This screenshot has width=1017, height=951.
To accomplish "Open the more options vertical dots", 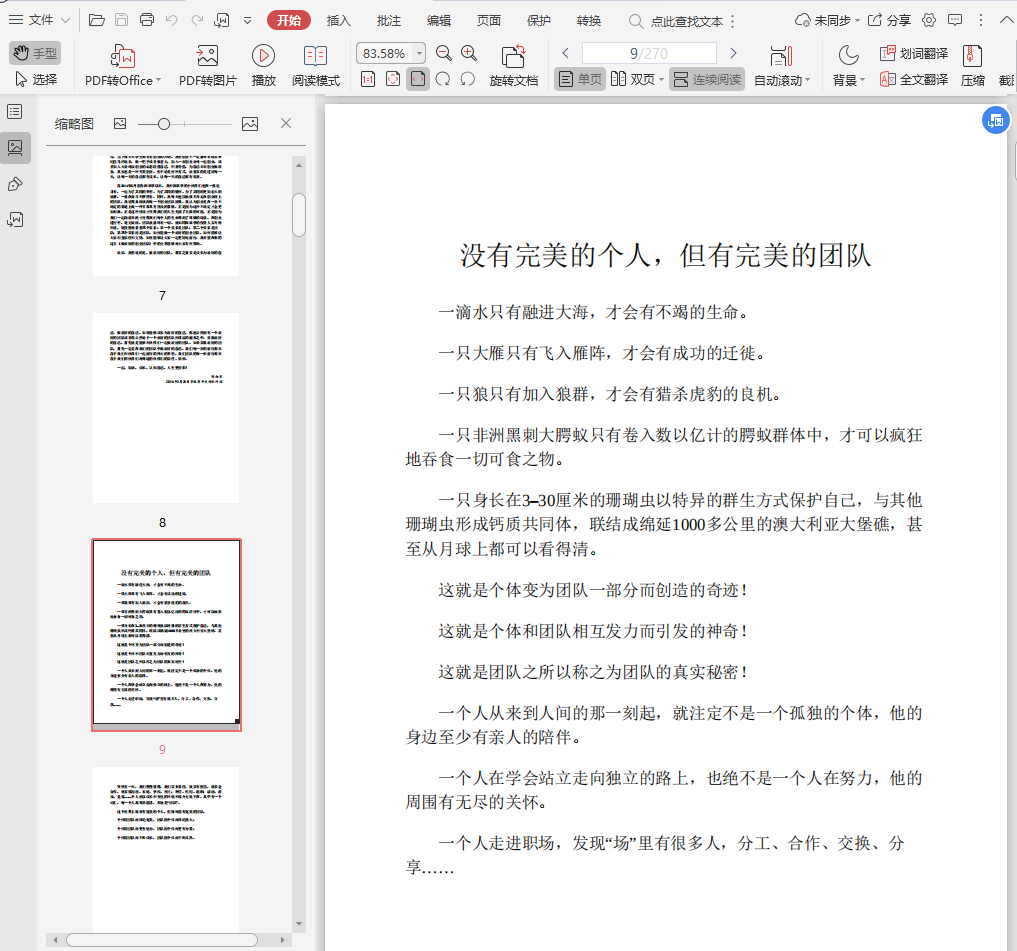I will coord(980,21).
